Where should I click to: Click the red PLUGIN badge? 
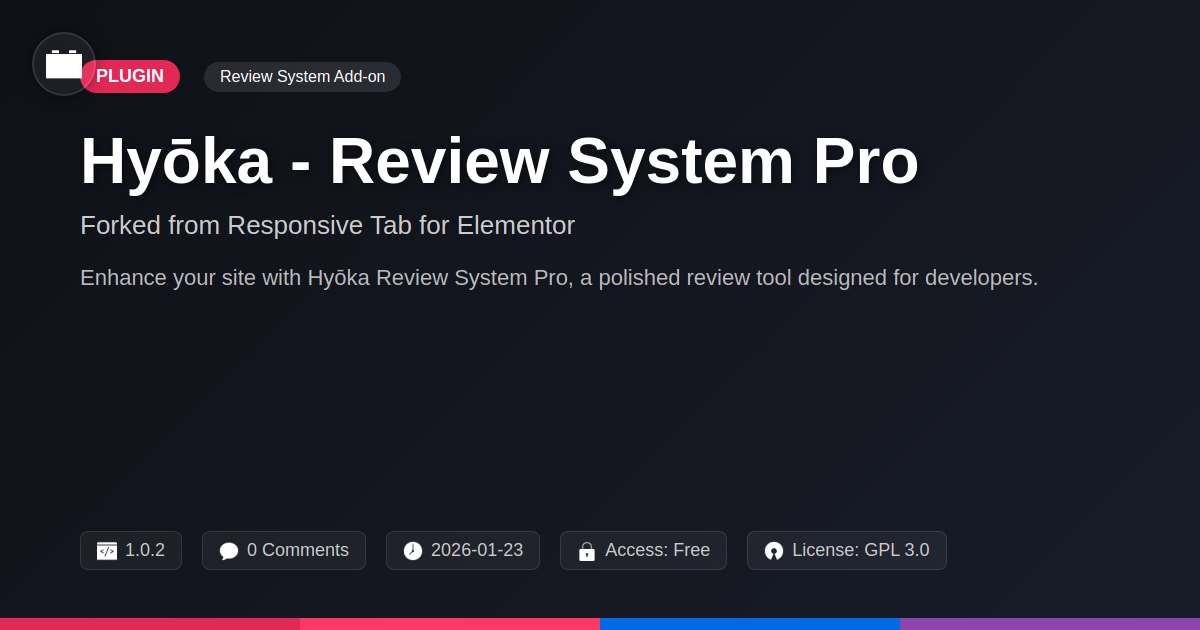(130, 77)
